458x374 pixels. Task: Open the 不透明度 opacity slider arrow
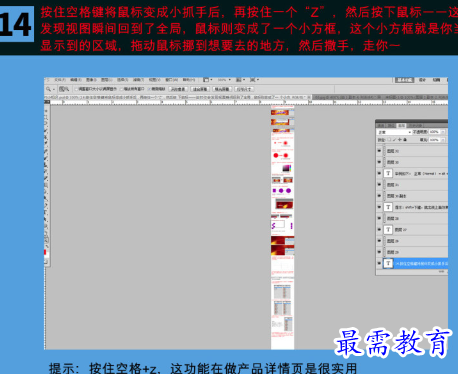(443, 132)
